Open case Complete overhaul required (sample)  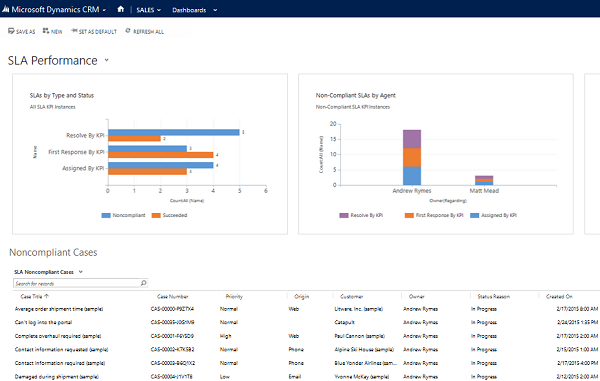click(x=58, y=336)
